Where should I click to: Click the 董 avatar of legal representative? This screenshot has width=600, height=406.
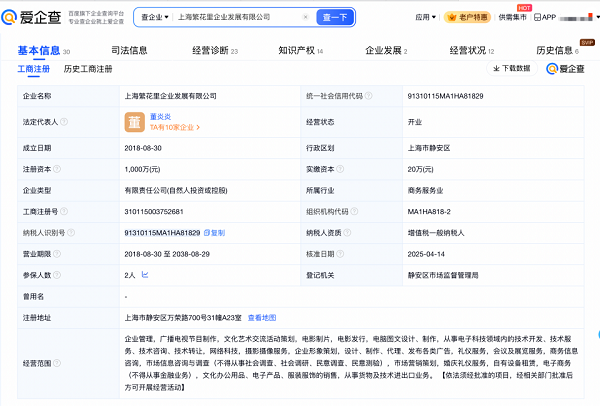(x=133, y=122)
